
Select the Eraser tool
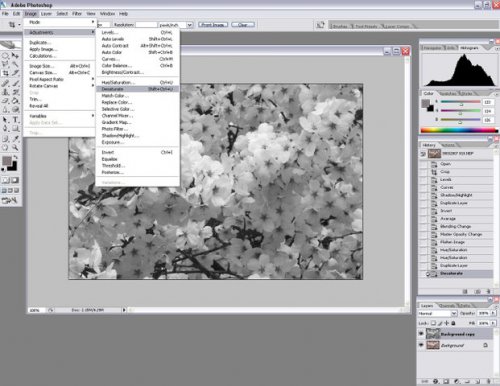click(6, 101)
